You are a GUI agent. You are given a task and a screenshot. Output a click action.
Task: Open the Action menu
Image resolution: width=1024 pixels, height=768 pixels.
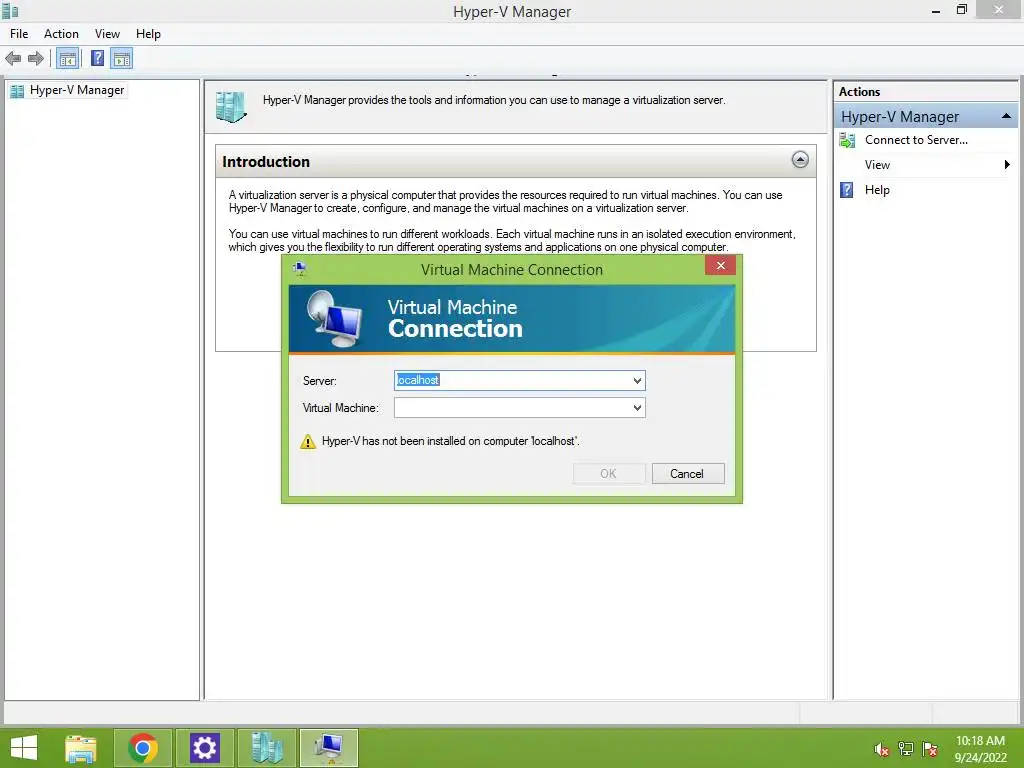click(61, 34)
